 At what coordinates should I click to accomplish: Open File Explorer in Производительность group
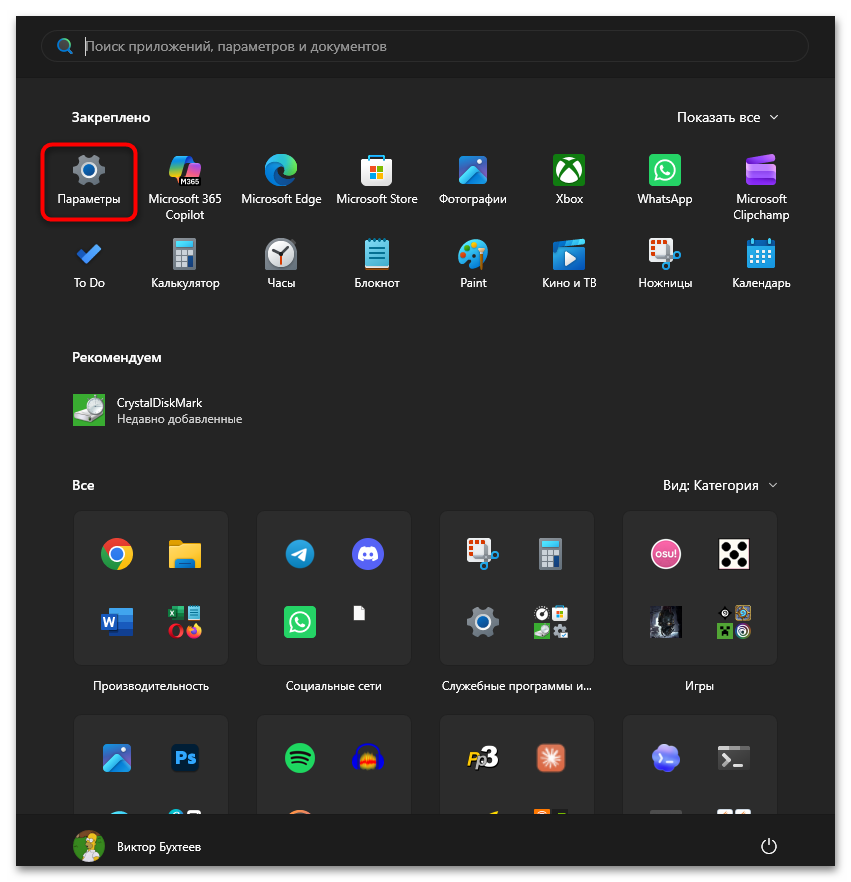point(185,554)
